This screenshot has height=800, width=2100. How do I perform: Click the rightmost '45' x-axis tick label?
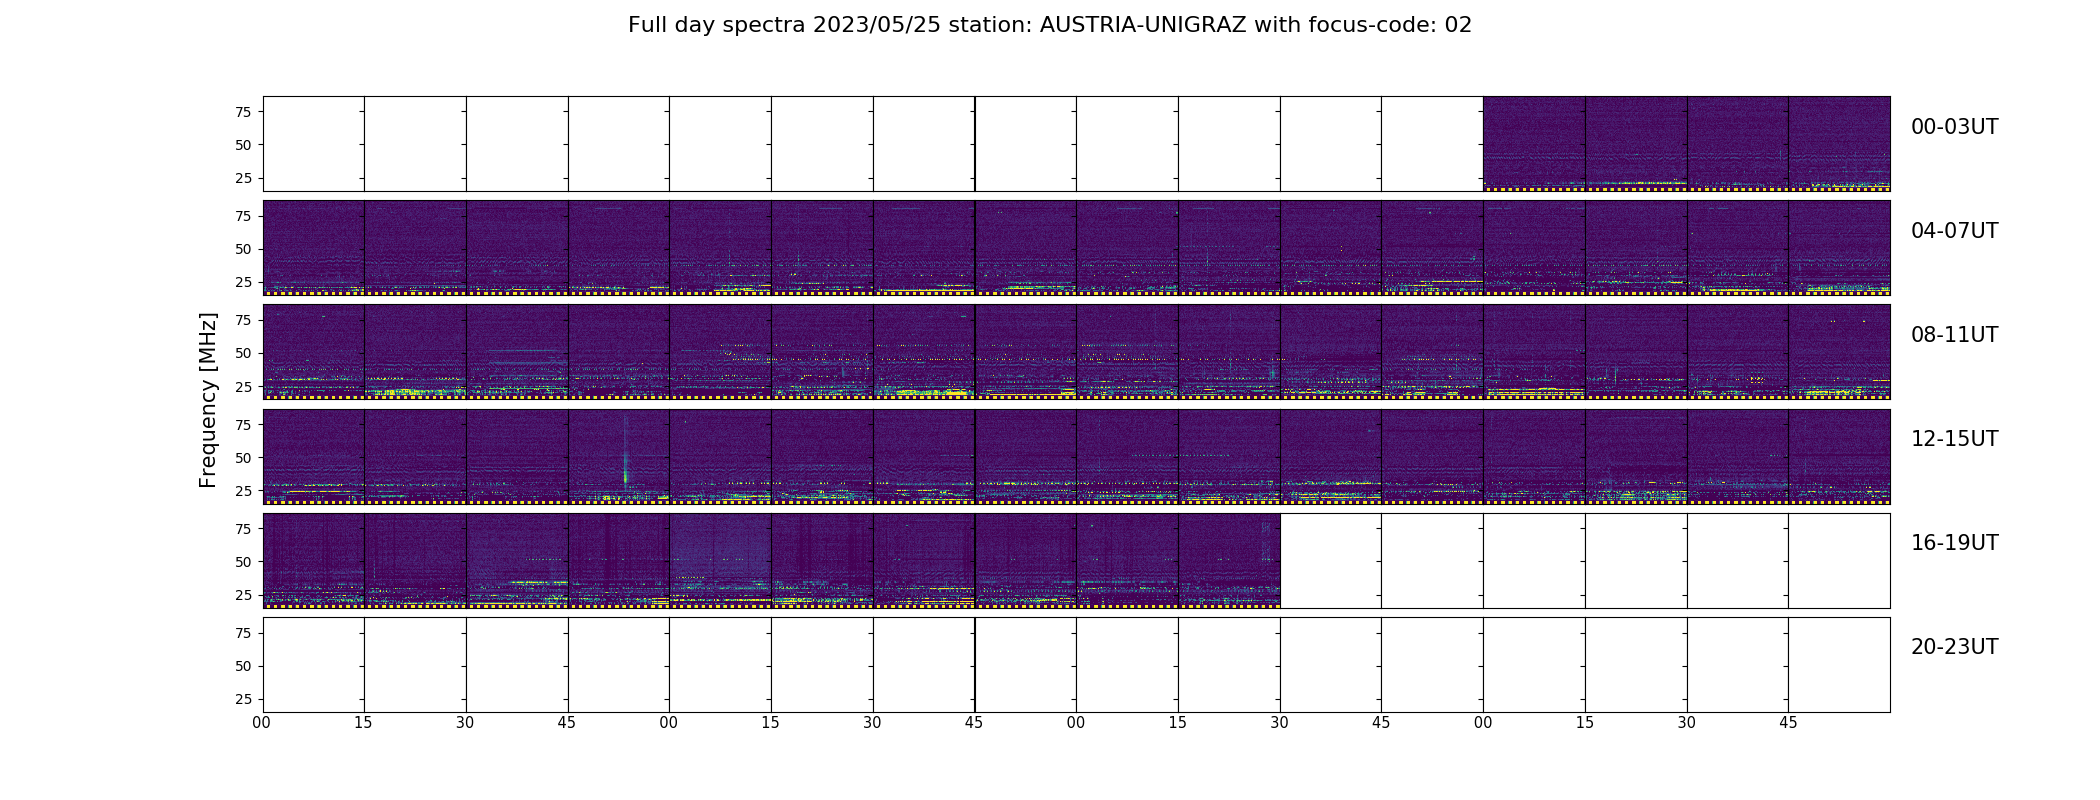[1788, 723]
